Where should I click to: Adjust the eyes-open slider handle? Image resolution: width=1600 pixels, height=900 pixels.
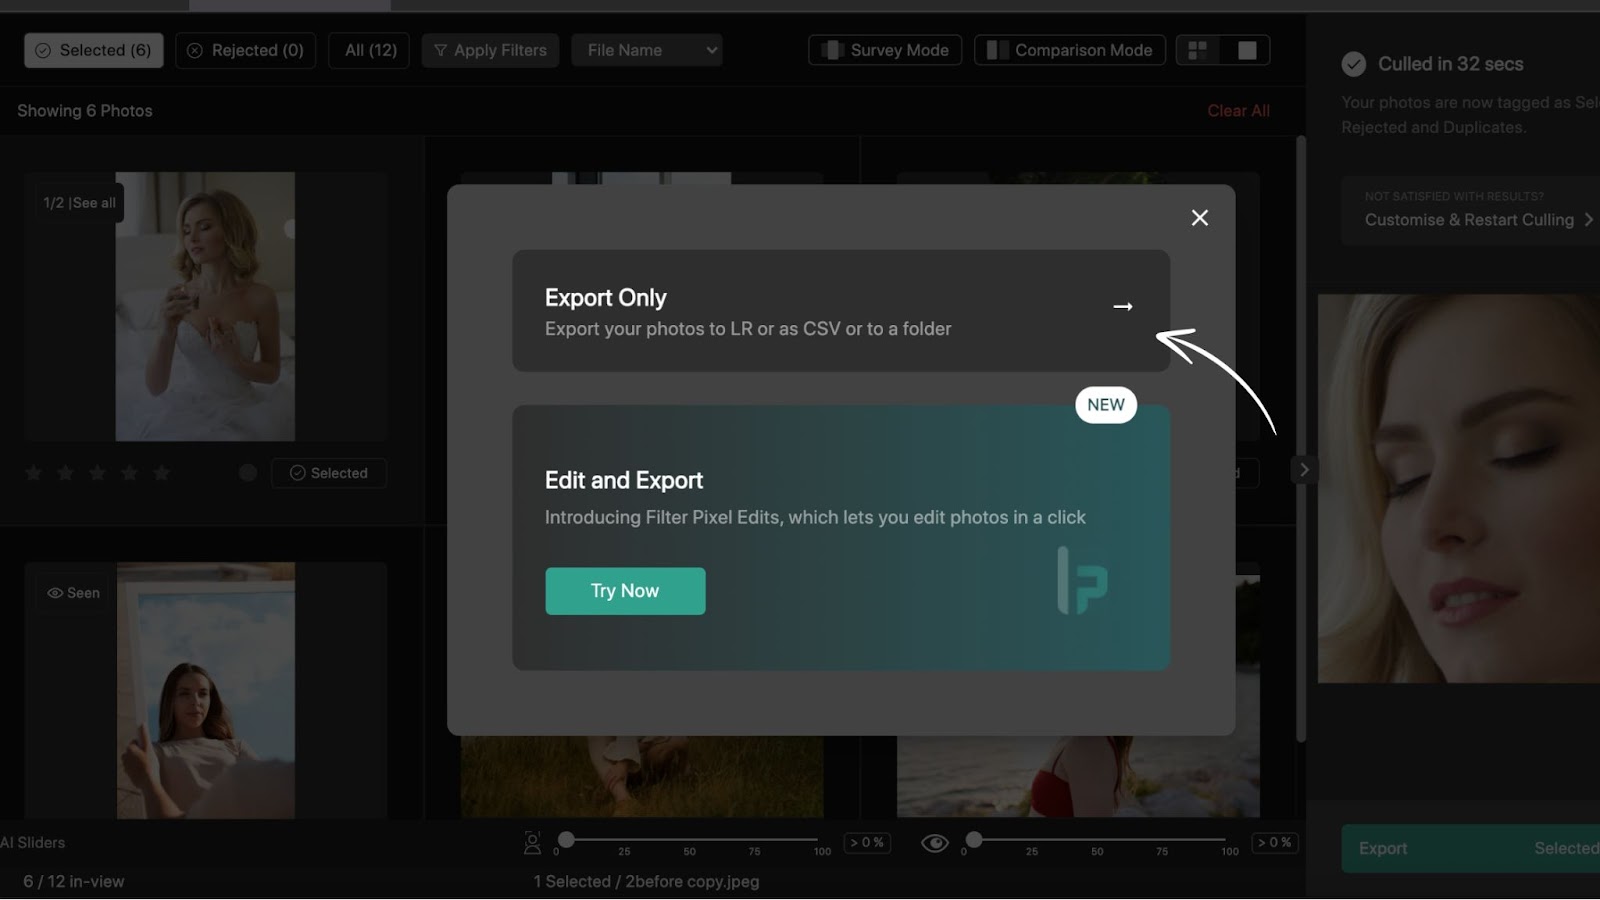point(974,840)
